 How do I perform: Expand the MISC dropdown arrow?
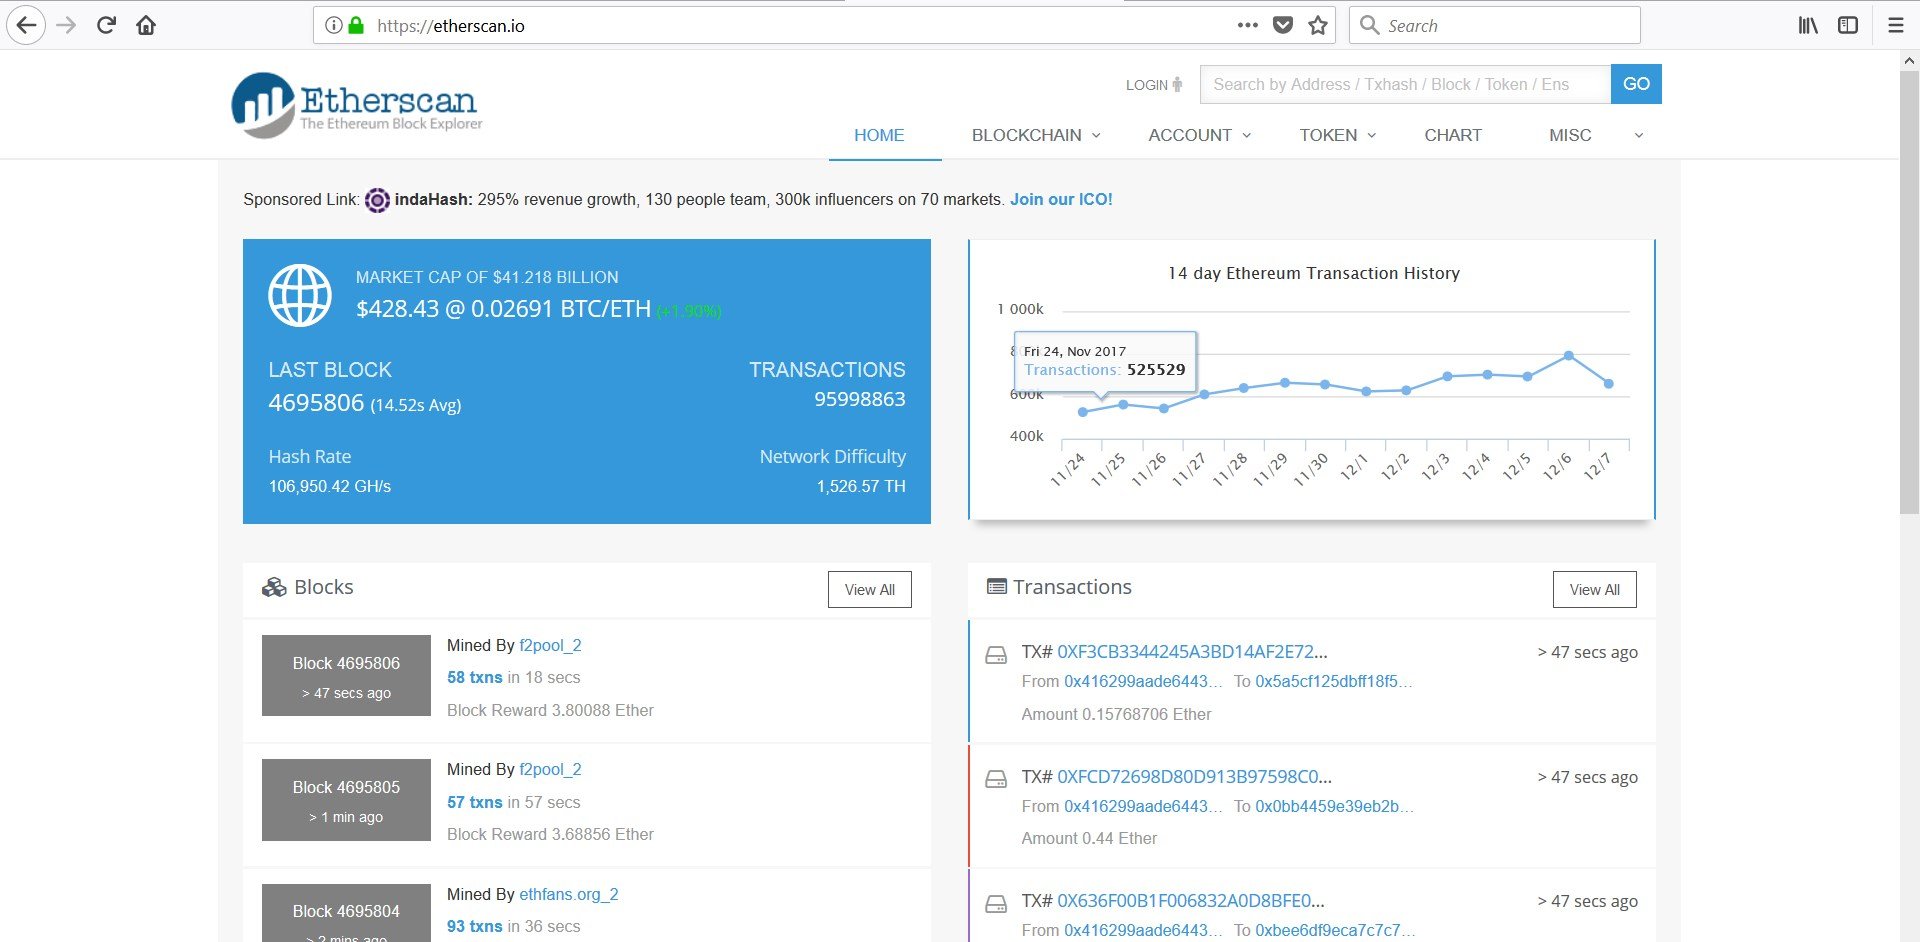[x=1638, y=135]
